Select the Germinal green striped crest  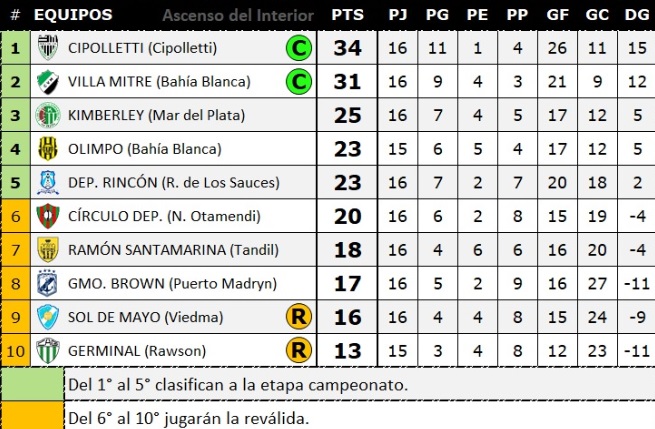click(48, 350)
